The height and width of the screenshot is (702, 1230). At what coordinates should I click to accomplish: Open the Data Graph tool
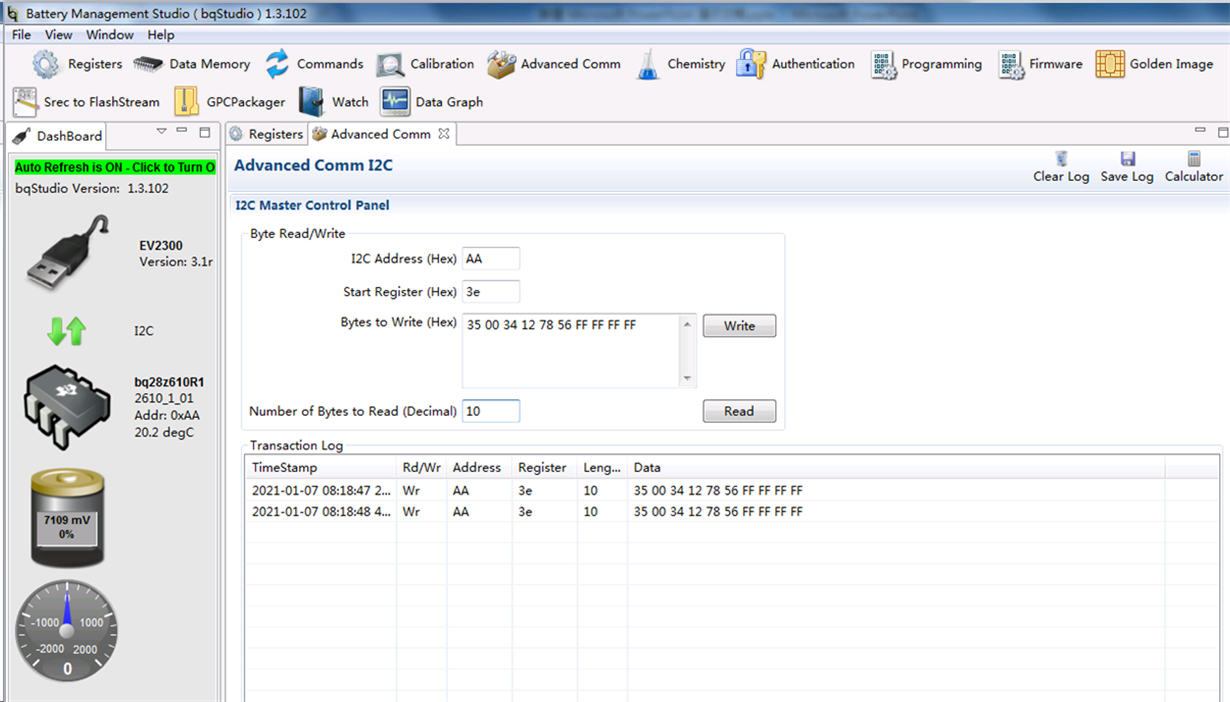coord(431,102)
